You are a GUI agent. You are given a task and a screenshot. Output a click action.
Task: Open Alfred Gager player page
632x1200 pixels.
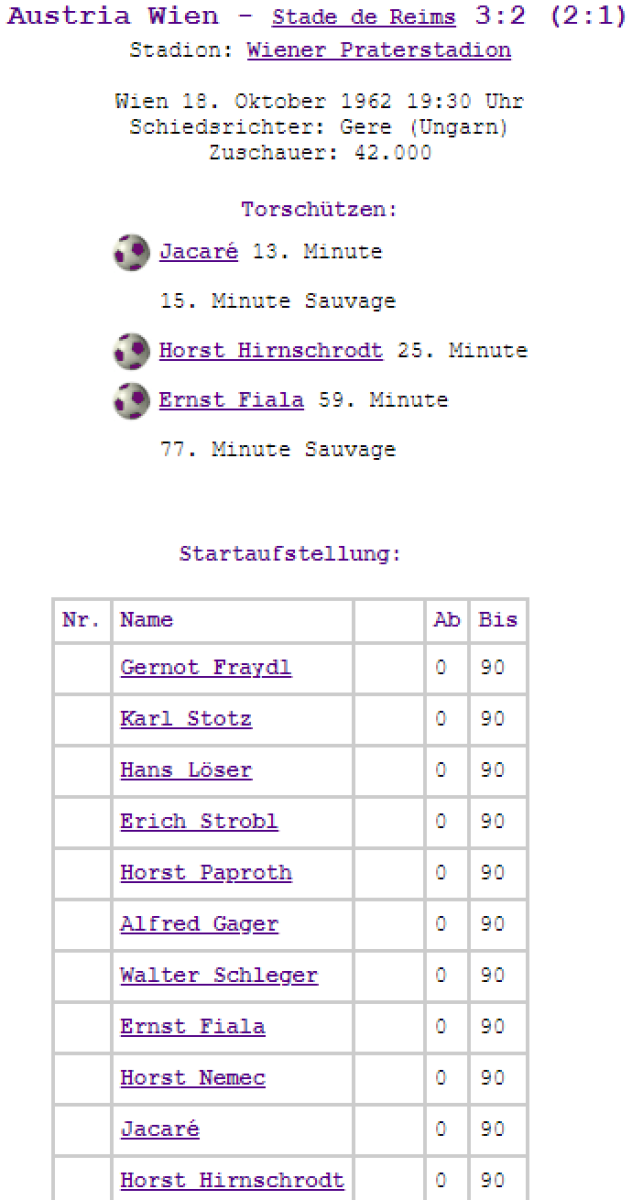pyautogui.click(x=199, y=924)
